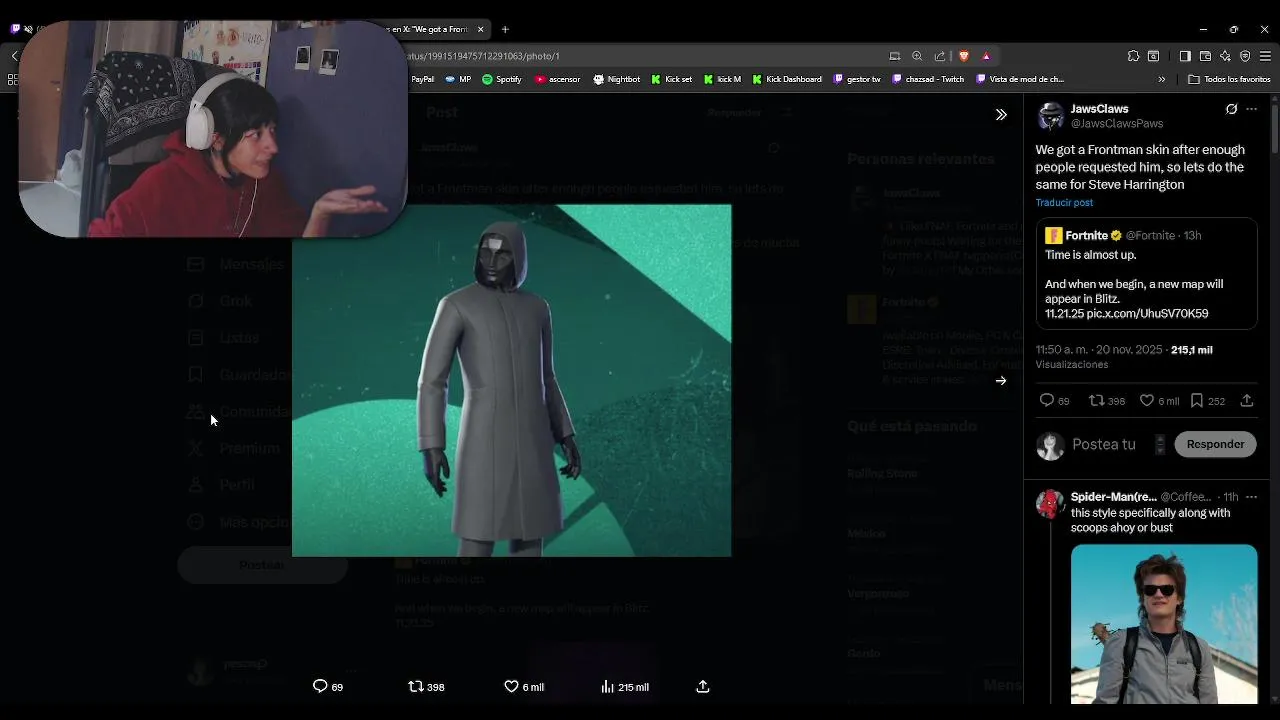Open more options menu on JawsClaws post
This screenshot has width=1280, height=720.
[1251, 109]
